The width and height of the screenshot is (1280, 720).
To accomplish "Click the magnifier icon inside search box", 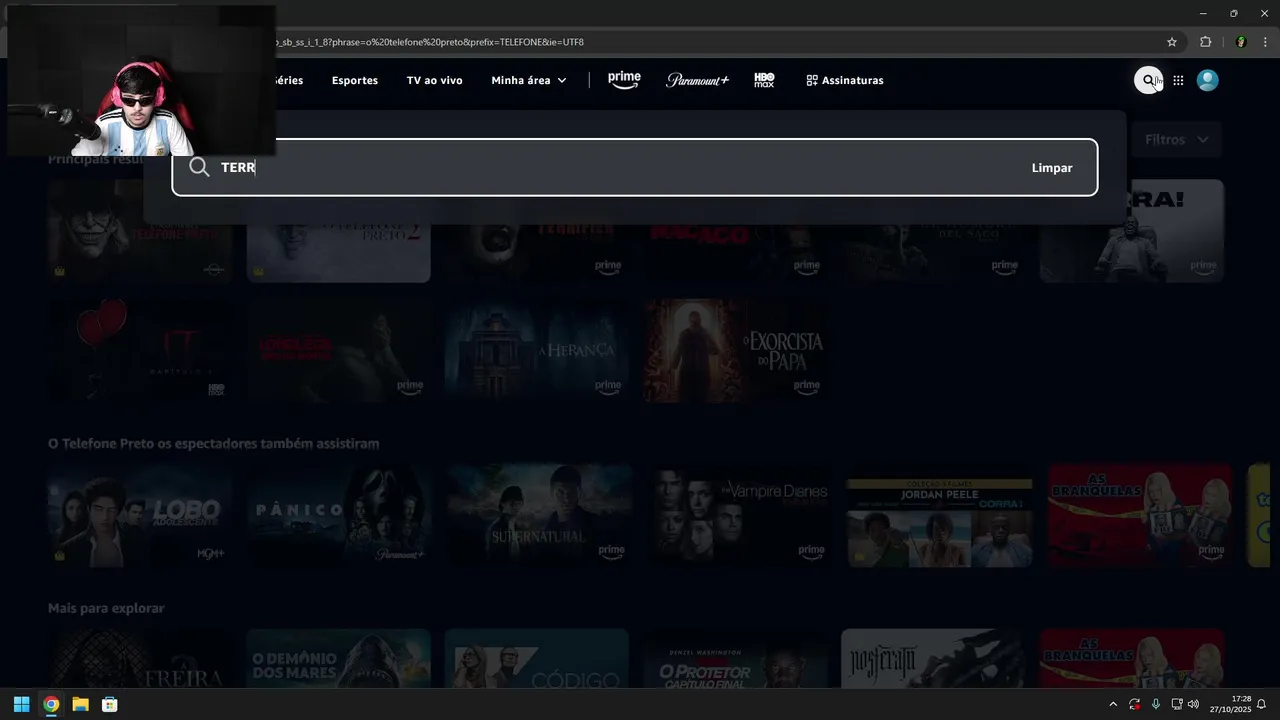I will pos(199,167).
